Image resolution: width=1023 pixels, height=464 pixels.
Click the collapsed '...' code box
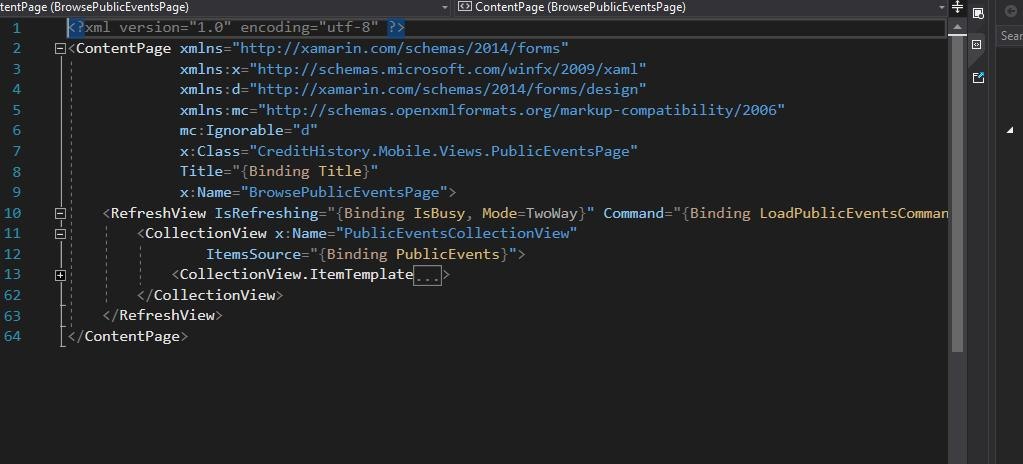[x=428, y=275]
